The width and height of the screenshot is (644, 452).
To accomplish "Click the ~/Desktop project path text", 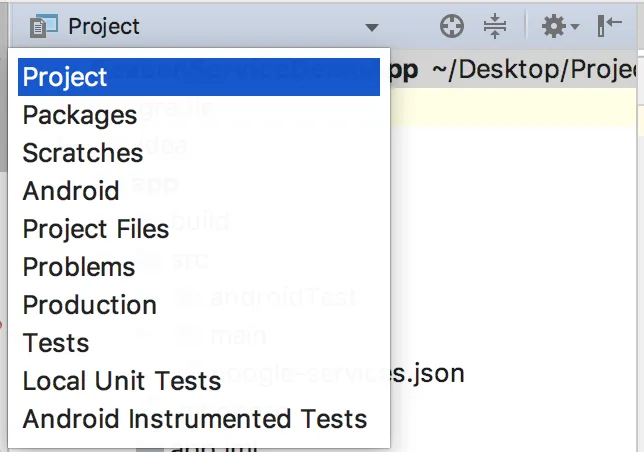I will (536, 70).
